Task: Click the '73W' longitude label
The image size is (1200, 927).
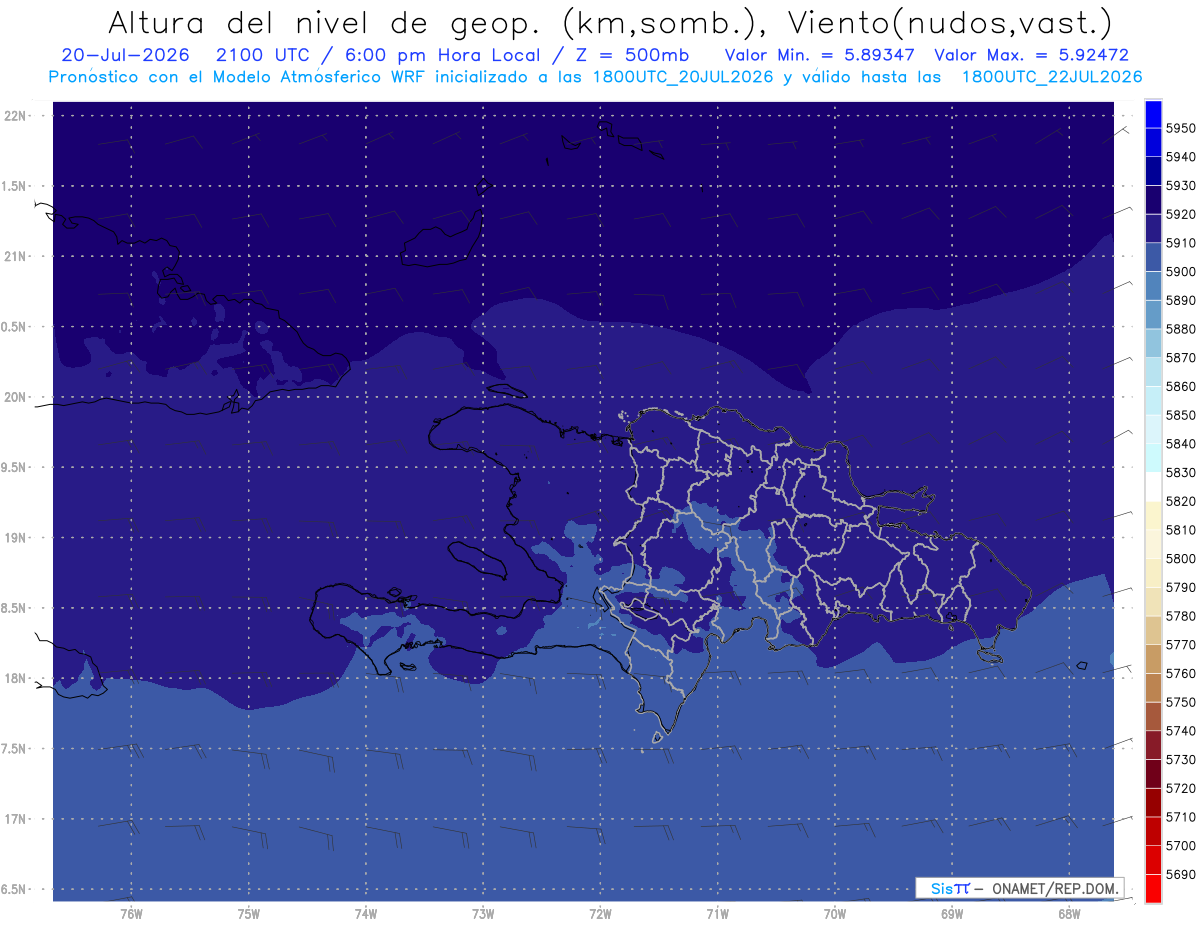Action: click(x=483, y=914)
